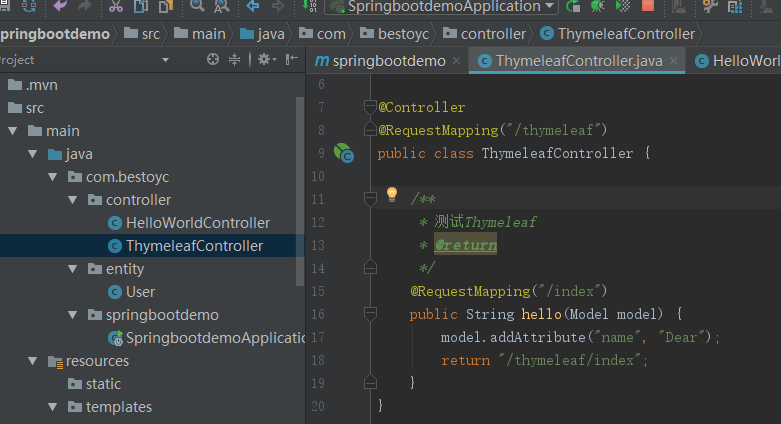Click the bestoyc breadcrumb
Viewport: 781px width, 424px height.
pyautogui.click(x=394, y=34)
